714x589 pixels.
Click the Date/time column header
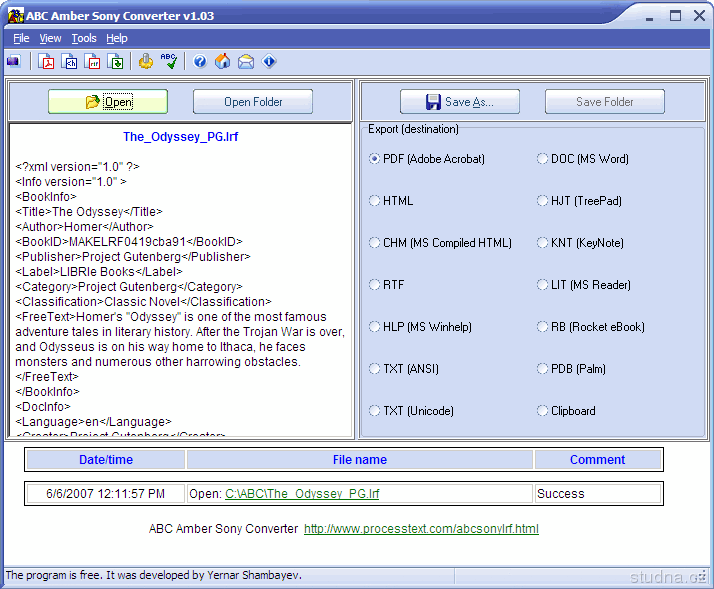(x=106, y=460)
